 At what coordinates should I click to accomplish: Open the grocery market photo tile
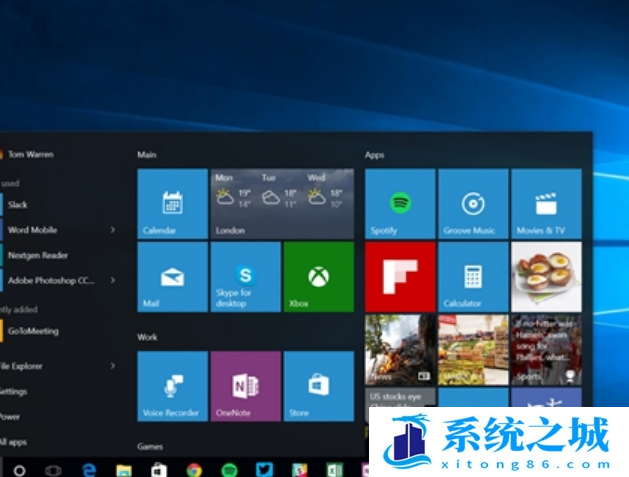pos(473,350)
